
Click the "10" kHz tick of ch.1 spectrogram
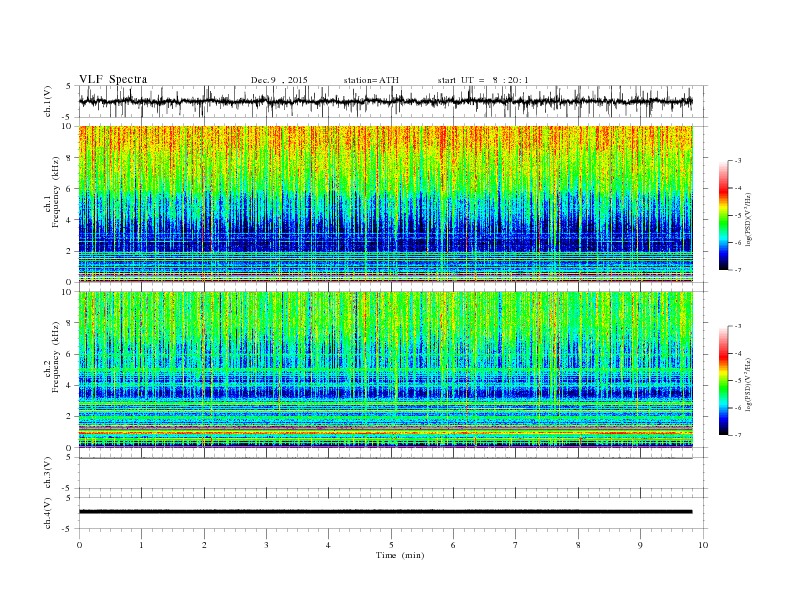(69, 126)
